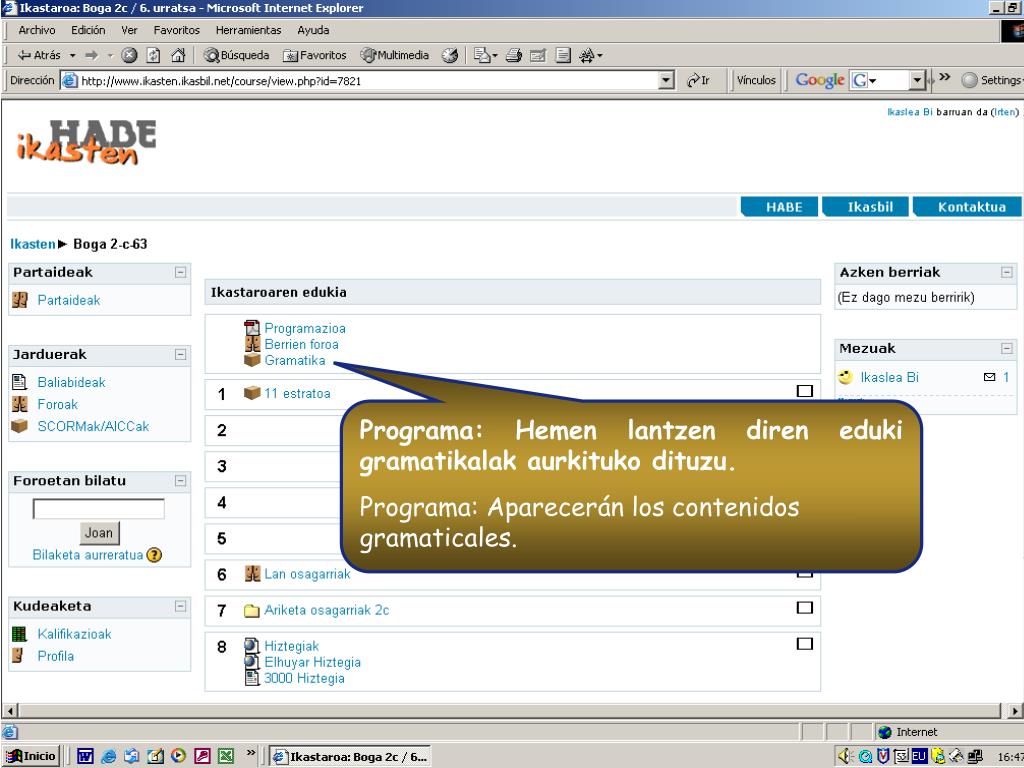This screenshot has width=1024, height=768.
Task: Collapse the Partaideak block
Action: [180, 272]
